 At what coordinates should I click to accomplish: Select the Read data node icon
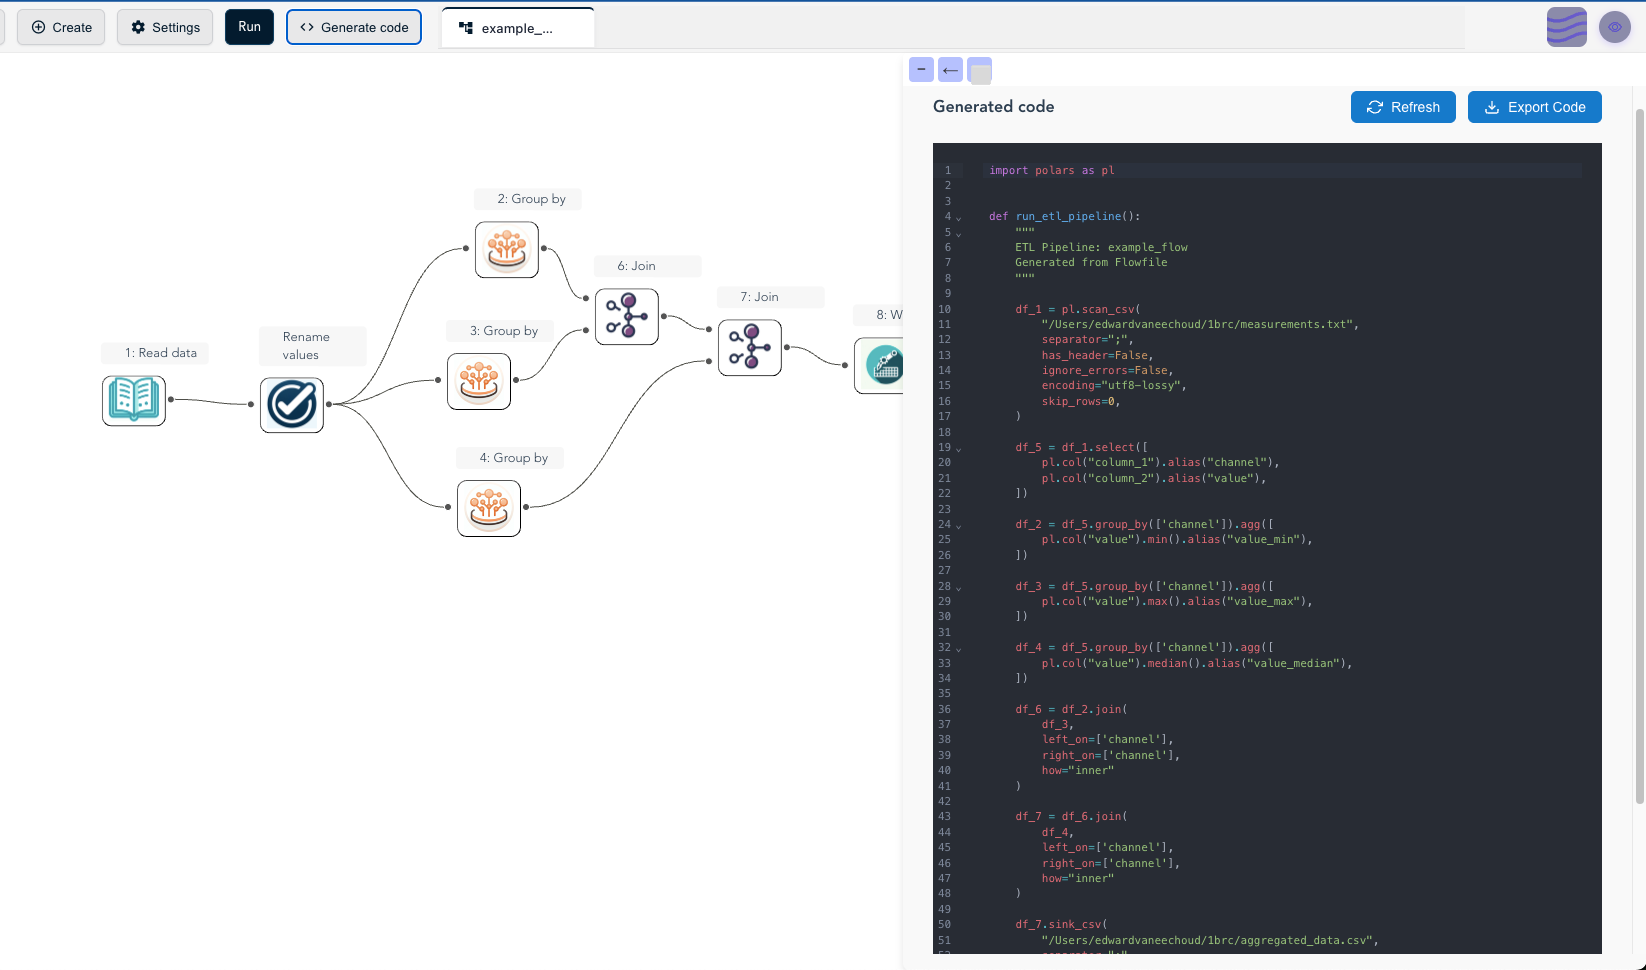(133, 400)
